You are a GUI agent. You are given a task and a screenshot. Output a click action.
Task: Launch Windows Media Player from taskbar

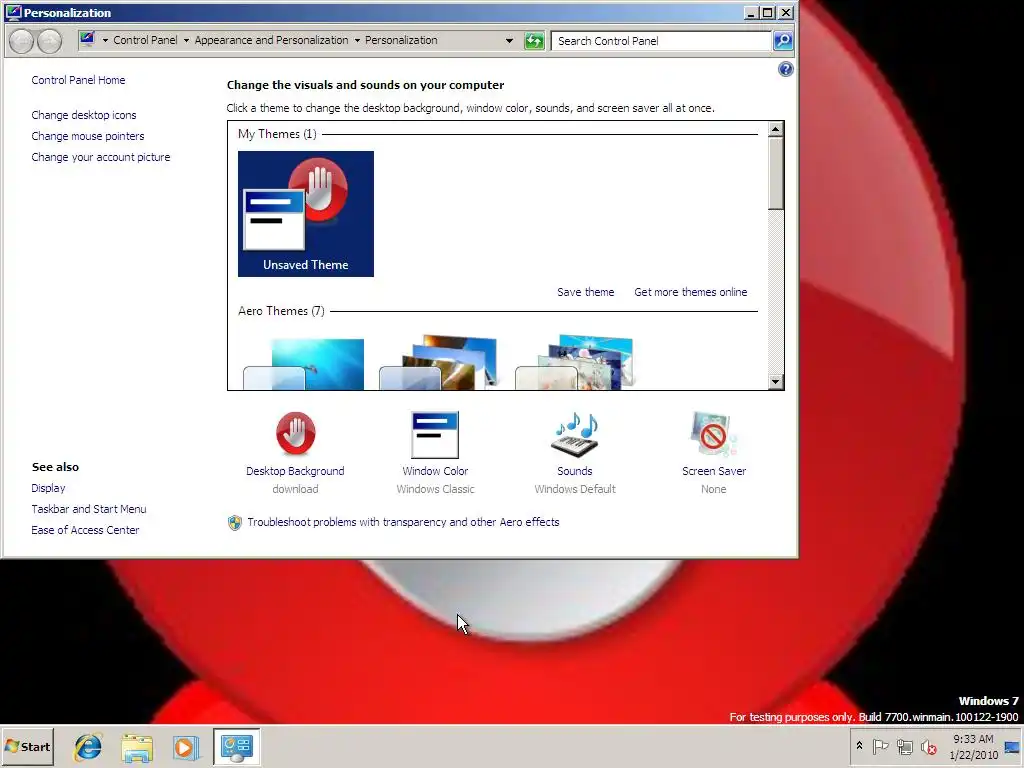click(x=186, y=747)
